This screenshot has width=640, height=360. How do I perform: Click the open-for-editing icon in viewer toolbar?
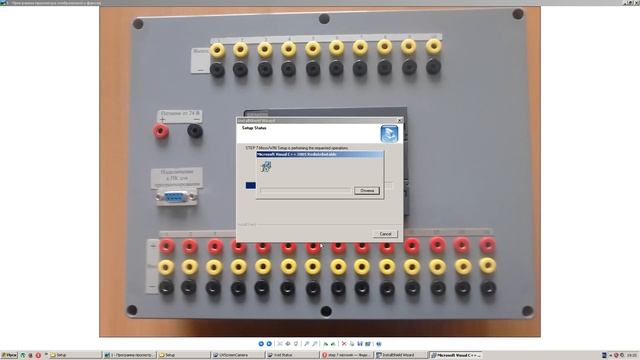click(367, 344)
